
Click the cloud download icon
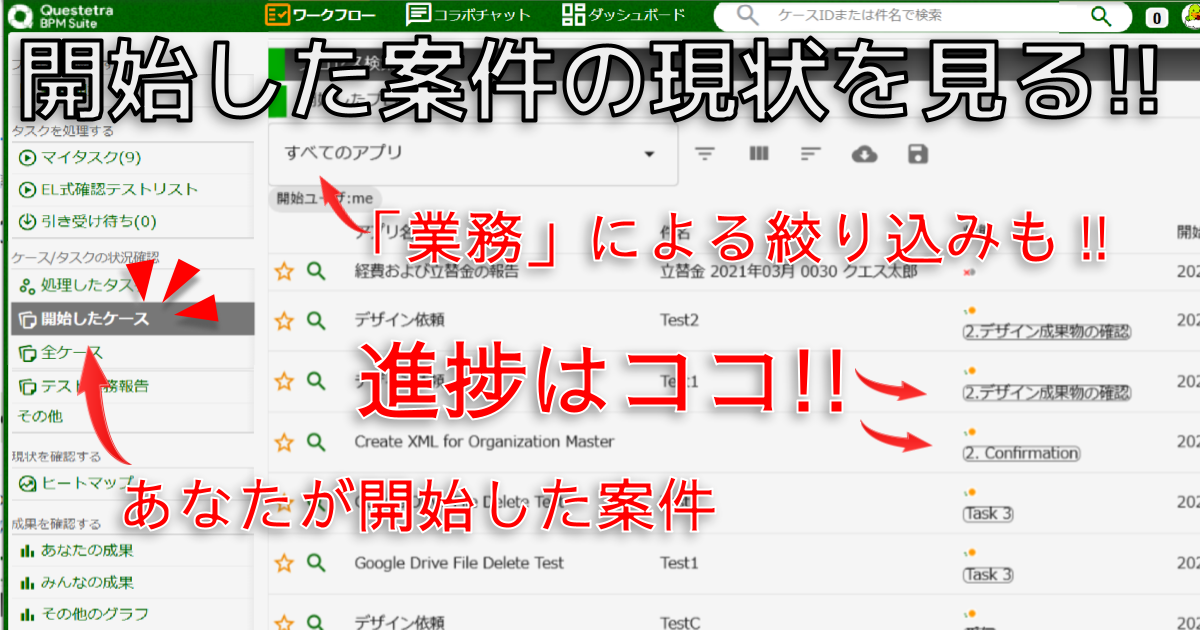click(x=865, y=154)
